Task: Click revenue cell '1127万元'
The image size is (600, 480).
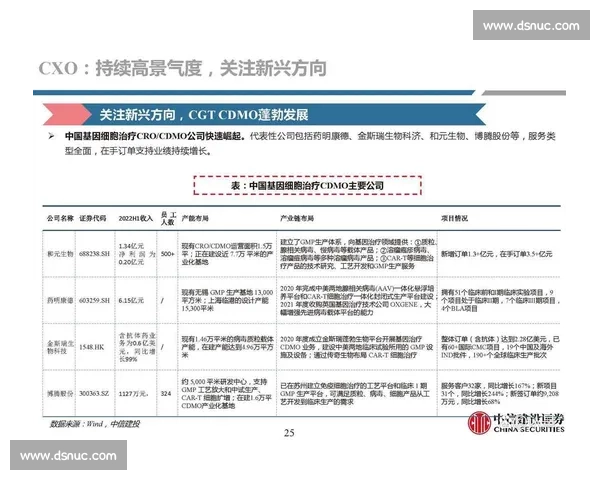Action: 134,393
